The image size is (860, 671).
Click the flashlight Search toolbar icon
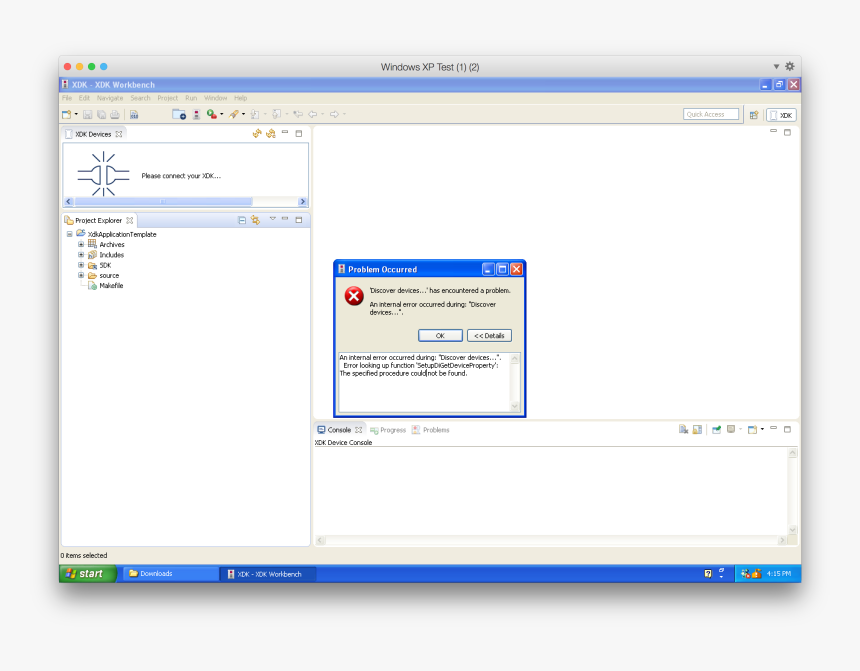click(234, 114)
